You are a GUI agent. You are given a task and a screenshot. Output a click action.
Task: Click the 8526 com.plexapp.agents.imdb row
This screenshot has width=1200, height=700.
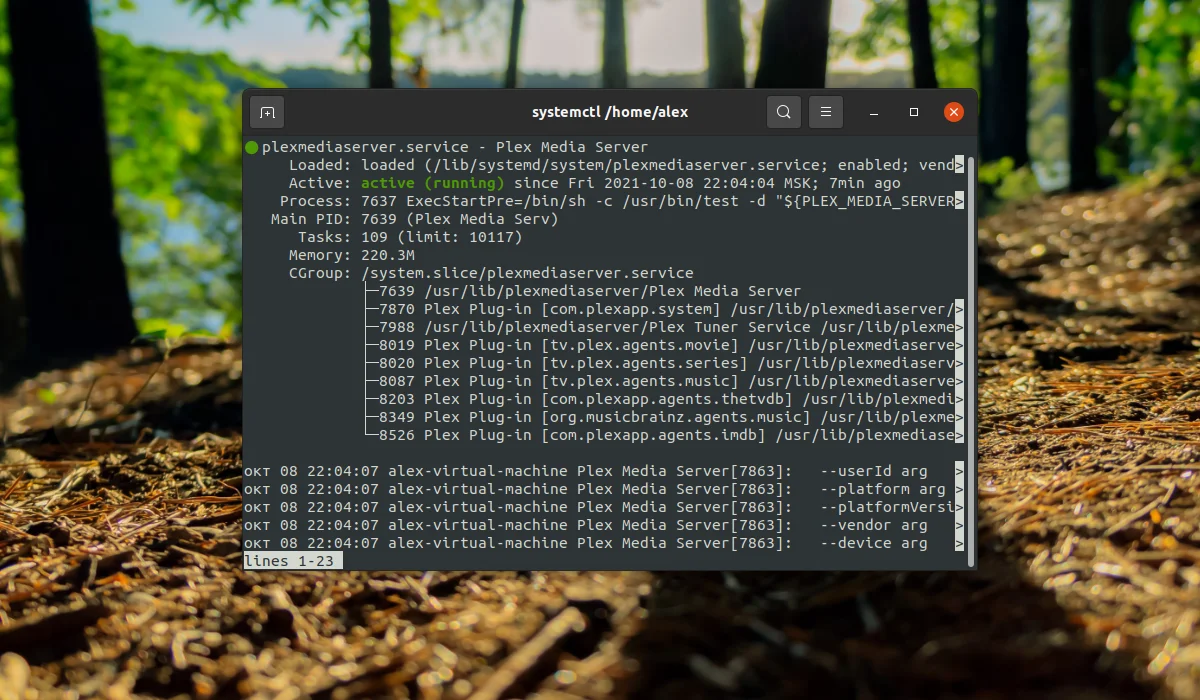pyautogui.click(x=664, y=435)
